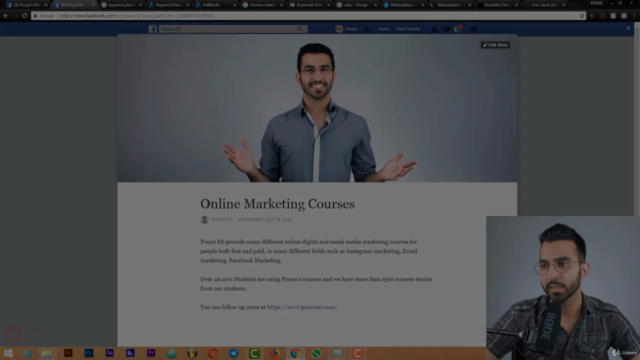Switch to the Beautiful Free tab
Screen dimensions: 640x360
(x=497, y=5)
